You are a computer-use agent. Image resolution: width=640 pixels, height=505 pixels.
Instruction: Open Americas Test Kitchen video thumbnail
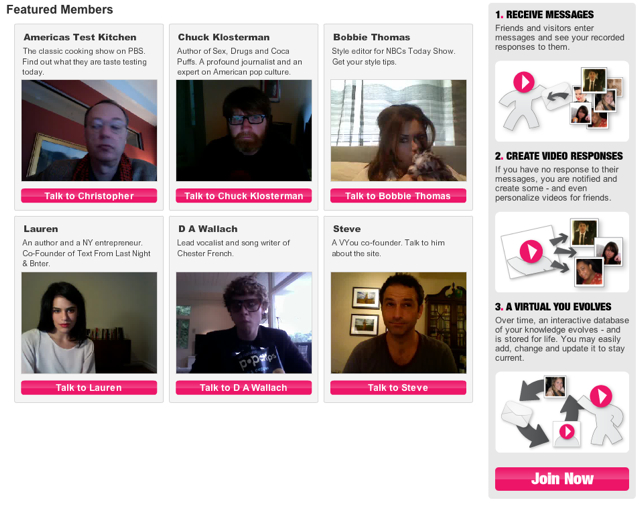pyautogui.click(x=89, y=130)
